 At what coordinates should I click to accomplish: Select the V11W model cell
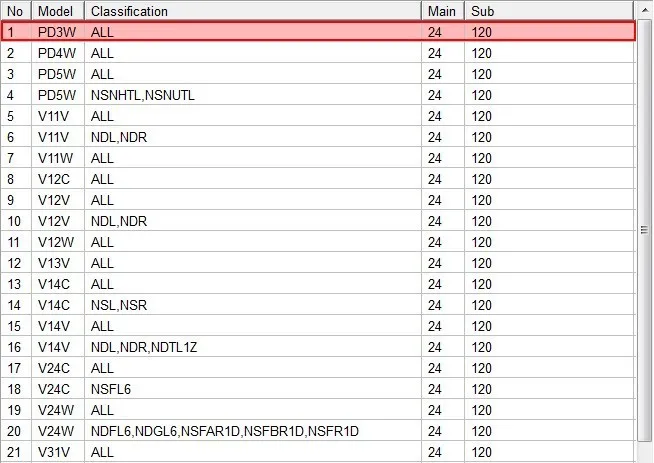tap(58, 158)
